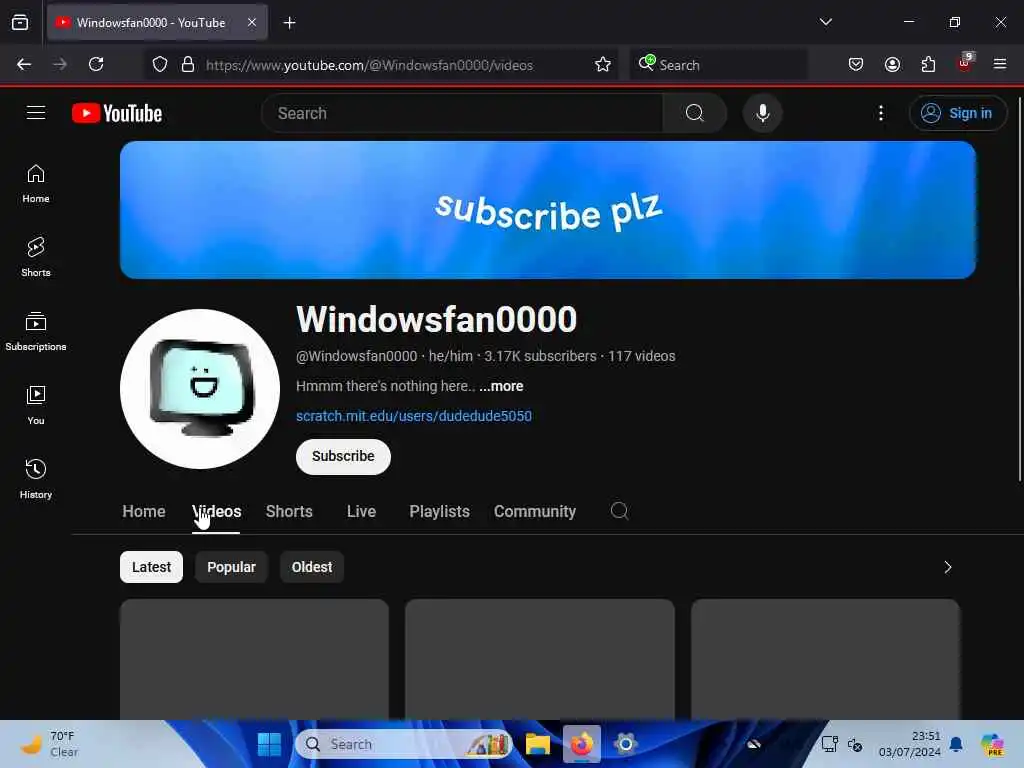Open the weather widget 70°F Clear

(x=51, y=744)
